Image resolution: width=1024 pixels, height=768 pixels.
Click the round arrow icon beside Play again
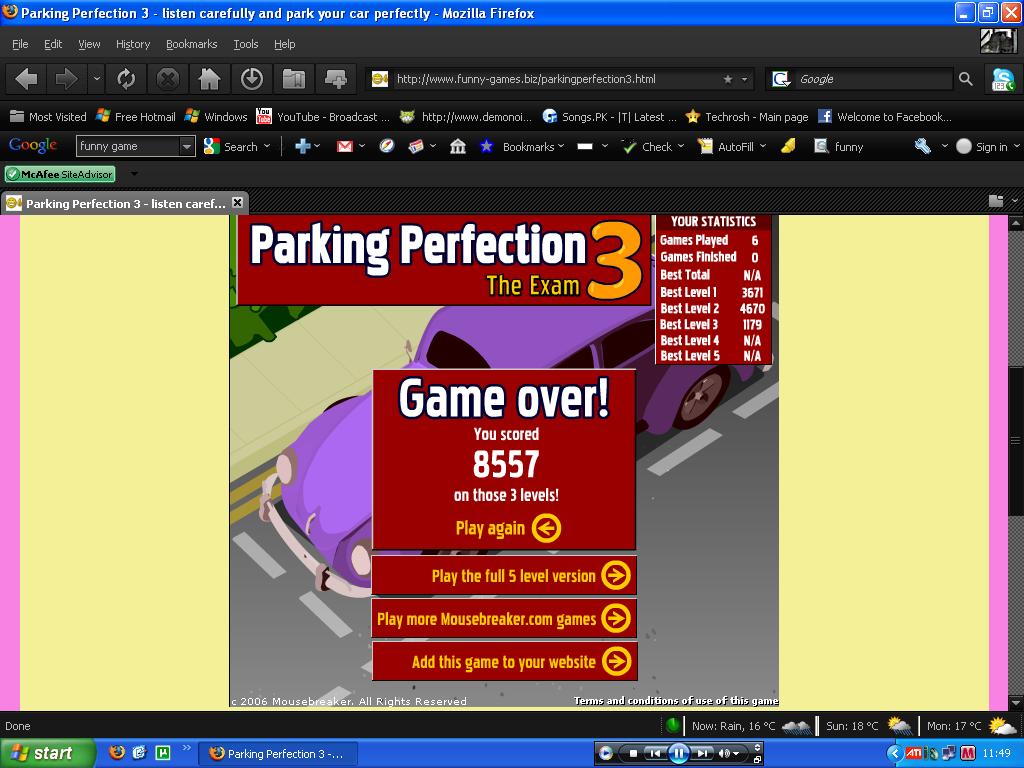[x=546, y=528]
